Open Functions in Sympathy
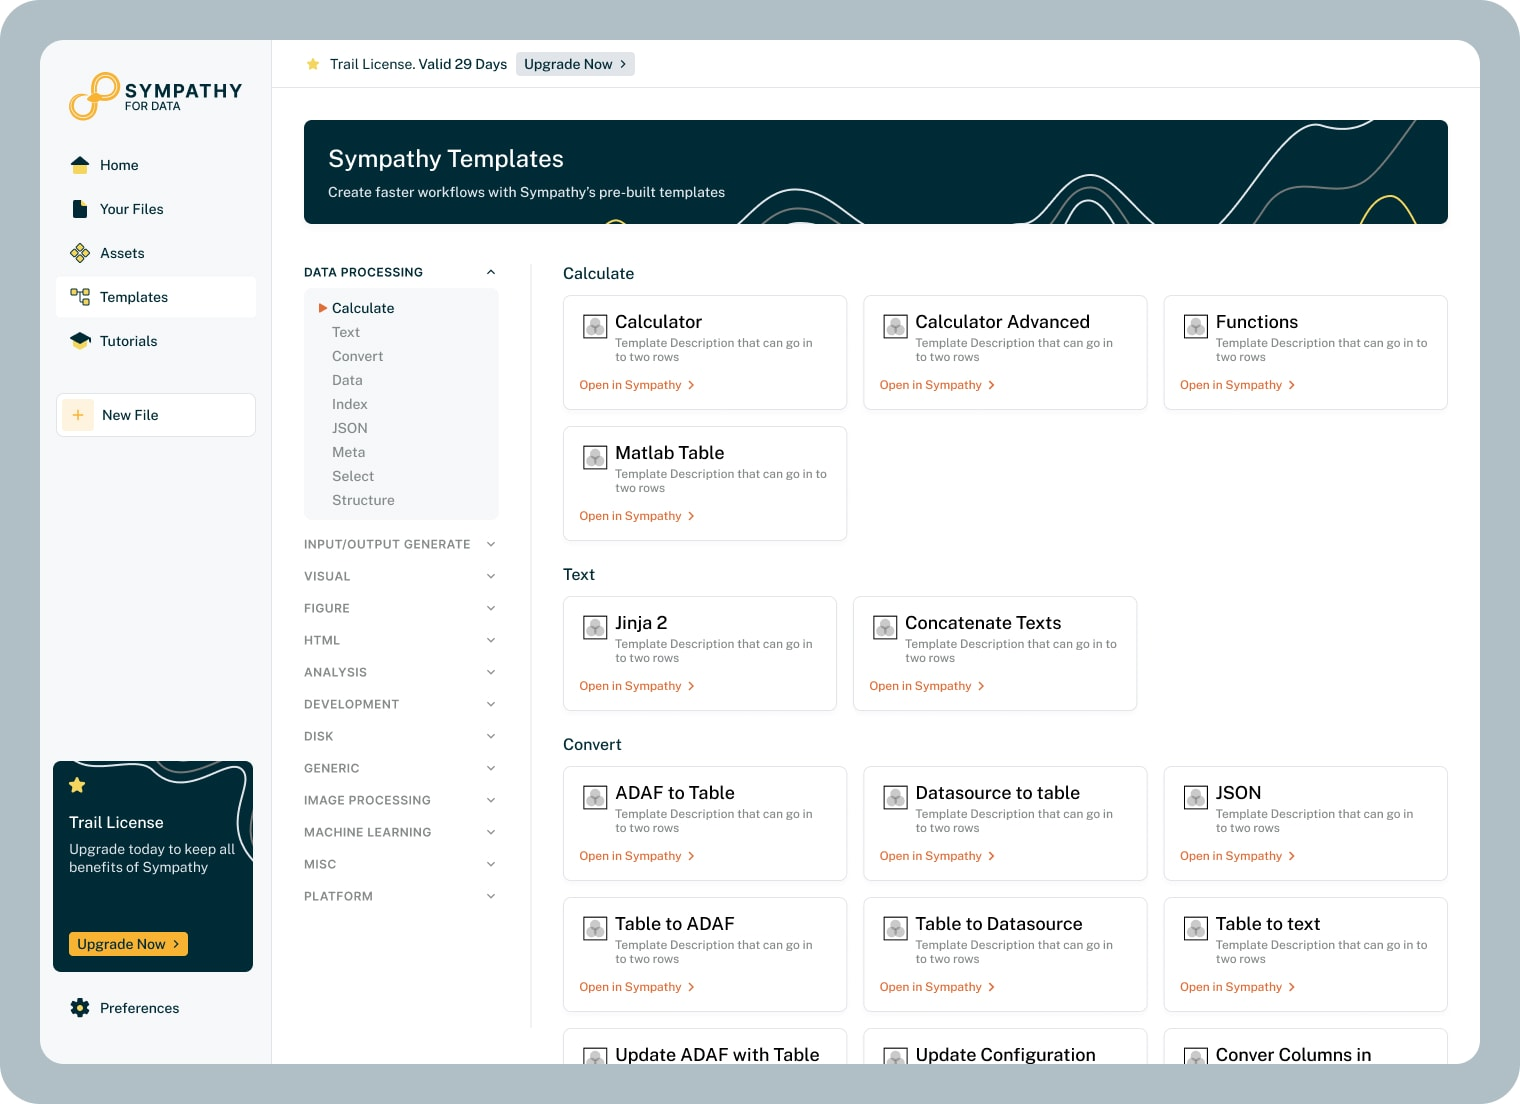 [1238, 385]
